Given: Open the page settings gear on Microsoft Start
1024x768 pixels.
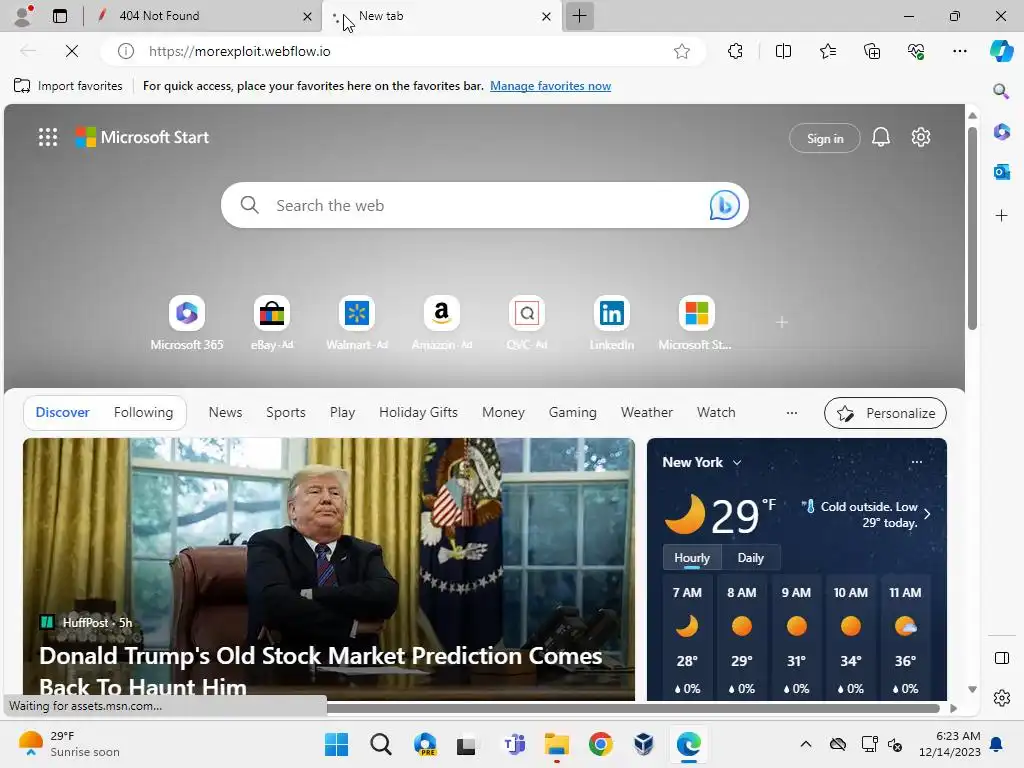Looking at the screenshot, I should [921, 137].
